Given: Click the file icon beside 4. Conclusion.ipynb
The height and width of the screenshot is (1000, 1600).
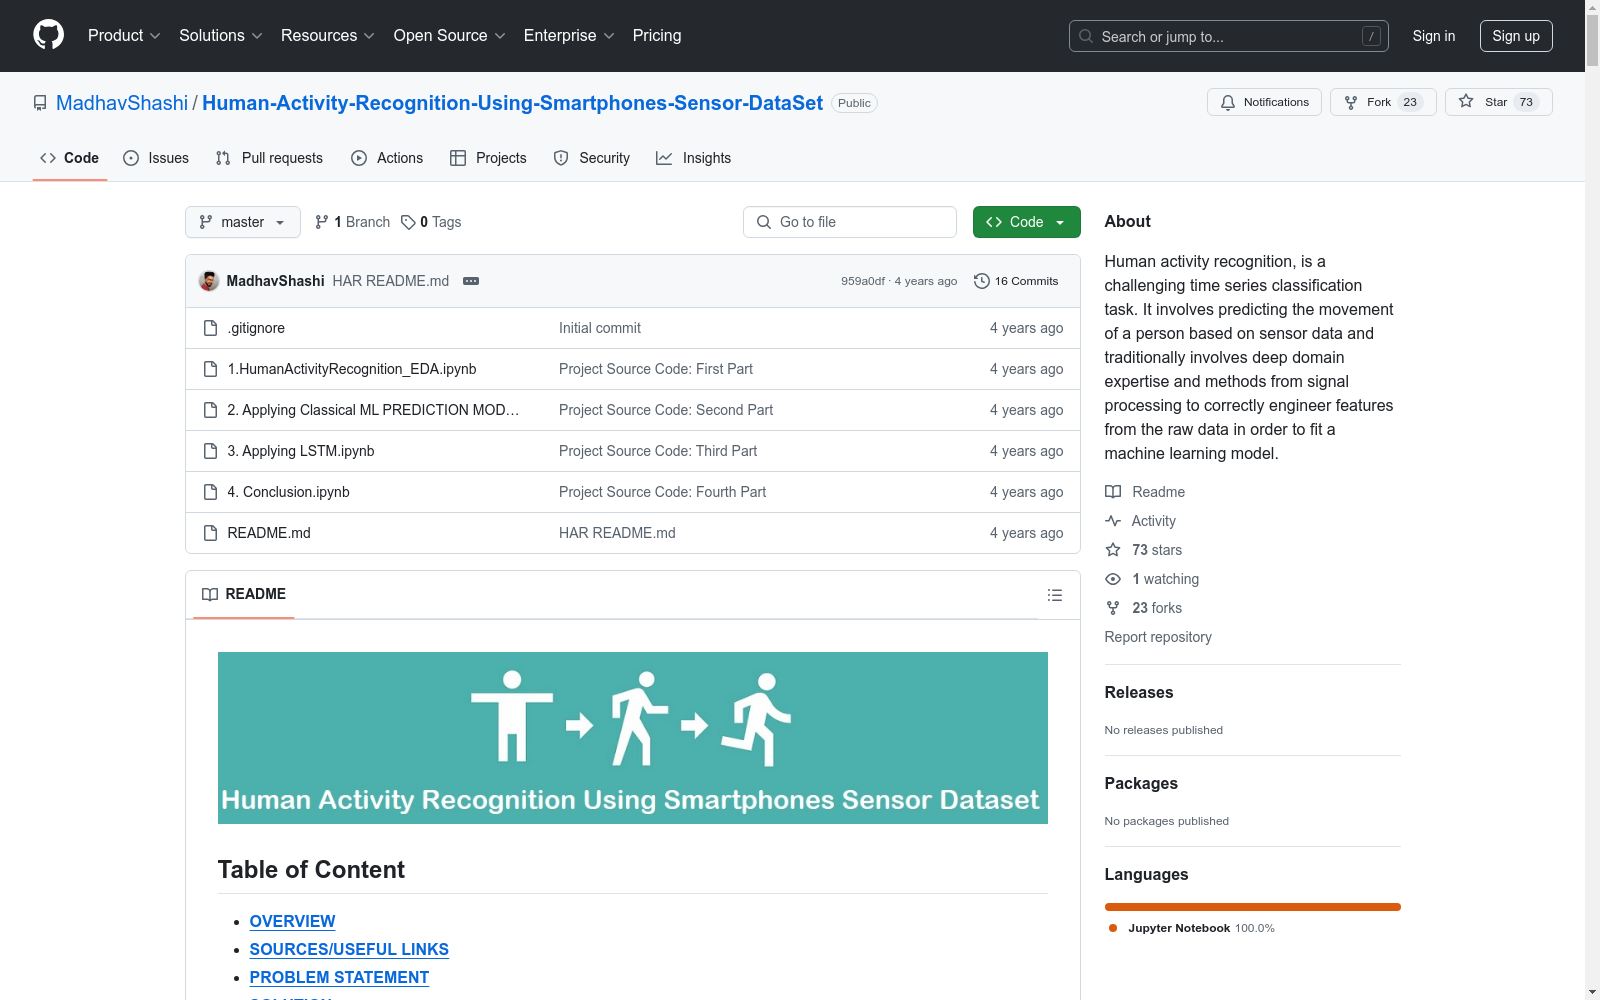Looking at the screenshot, I should 210,492.
